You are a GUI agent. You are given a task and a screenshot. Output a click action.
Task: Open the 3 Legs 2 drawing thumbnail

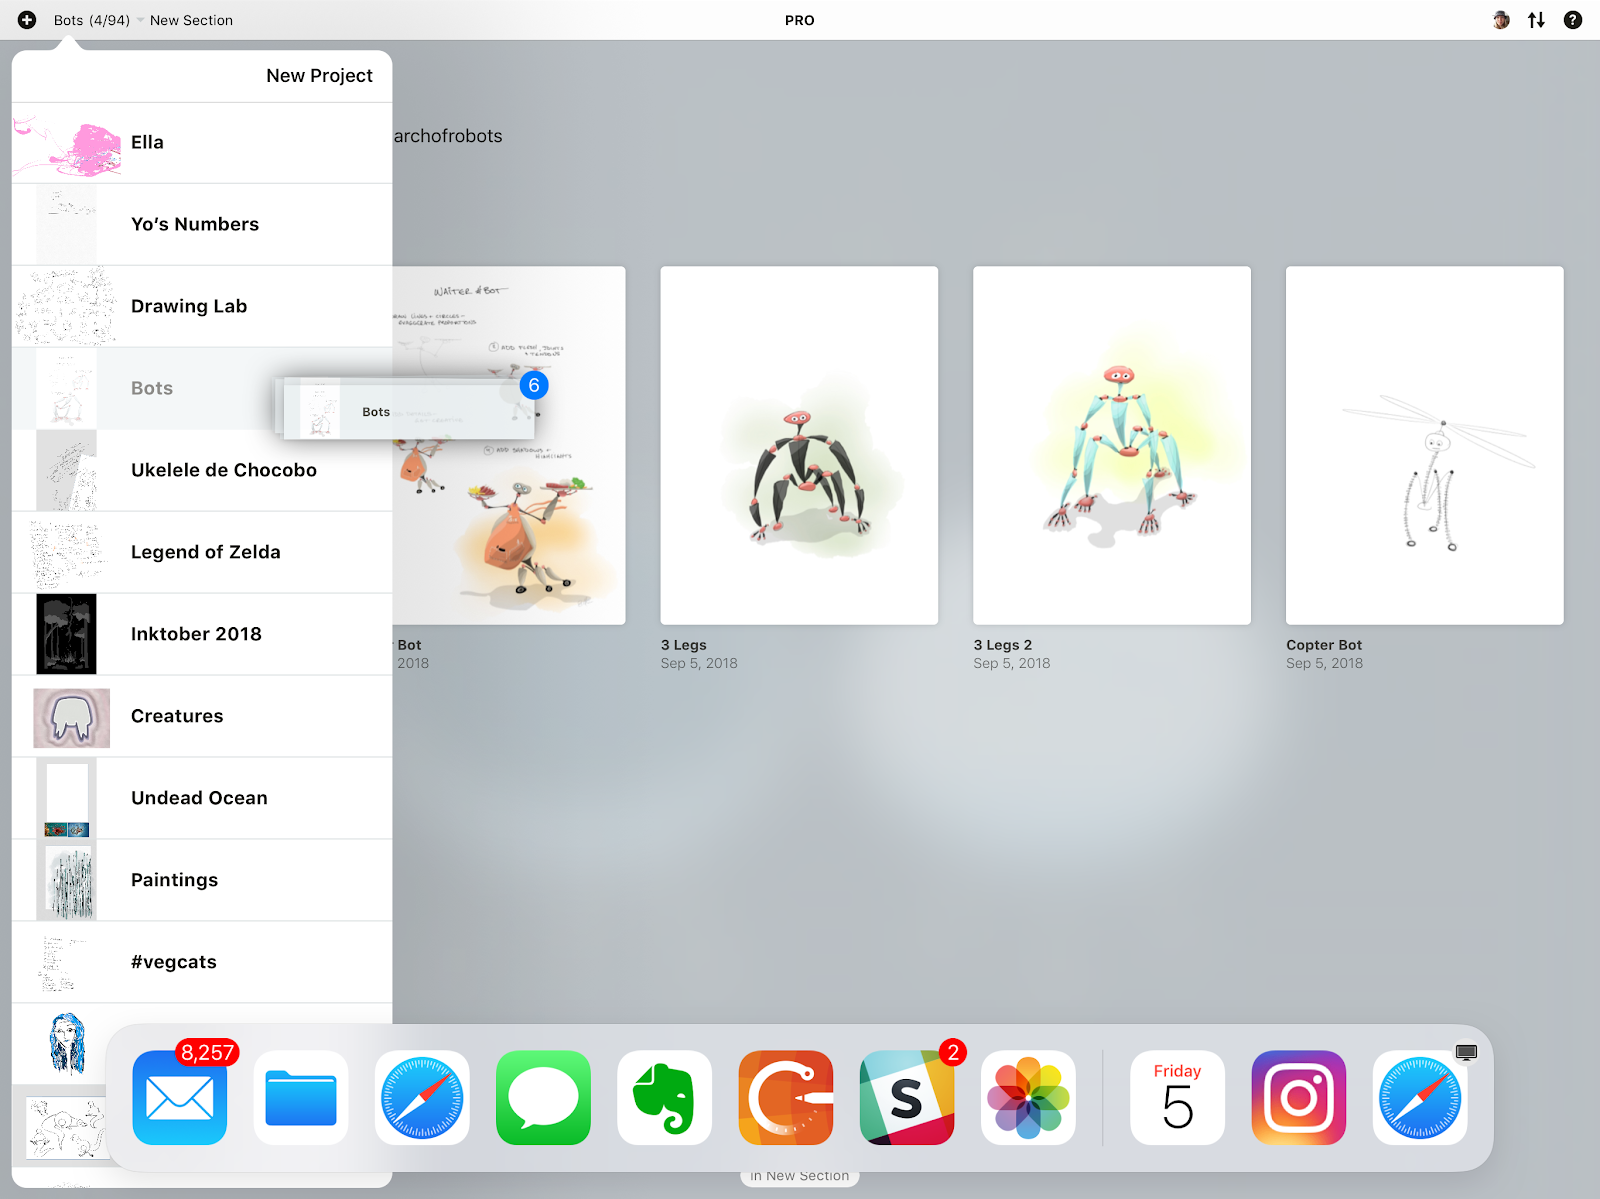click(x=1112, y=445)
